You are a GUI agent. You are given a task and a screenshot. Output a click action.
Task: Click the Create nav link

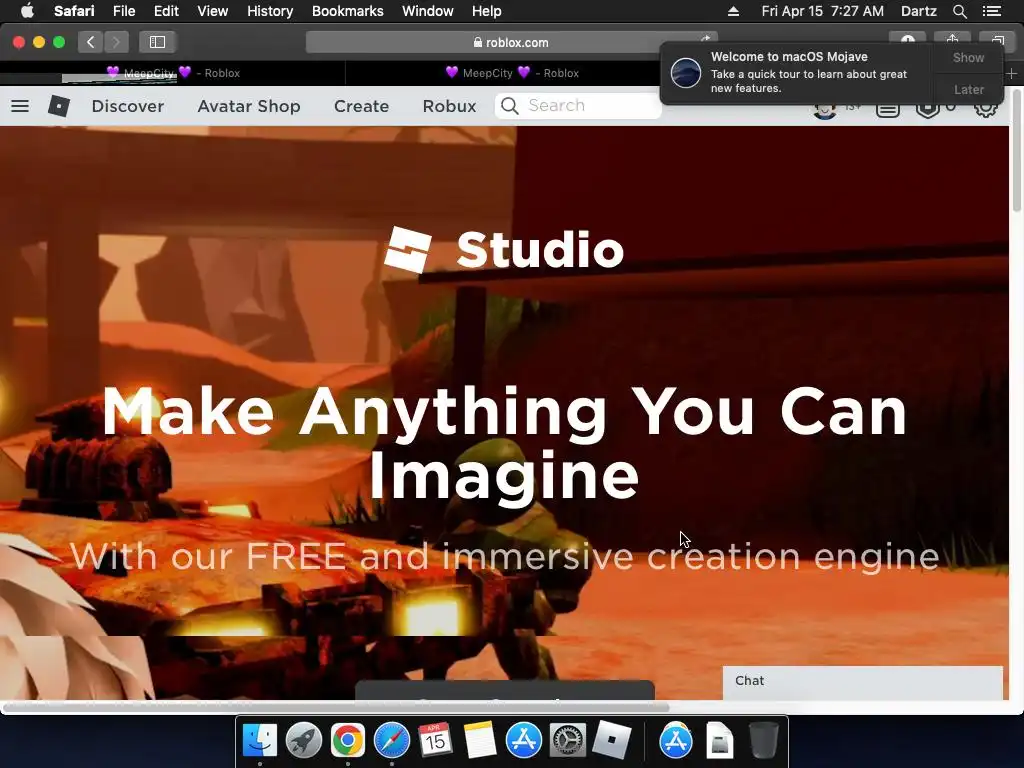tap(361, 106)
